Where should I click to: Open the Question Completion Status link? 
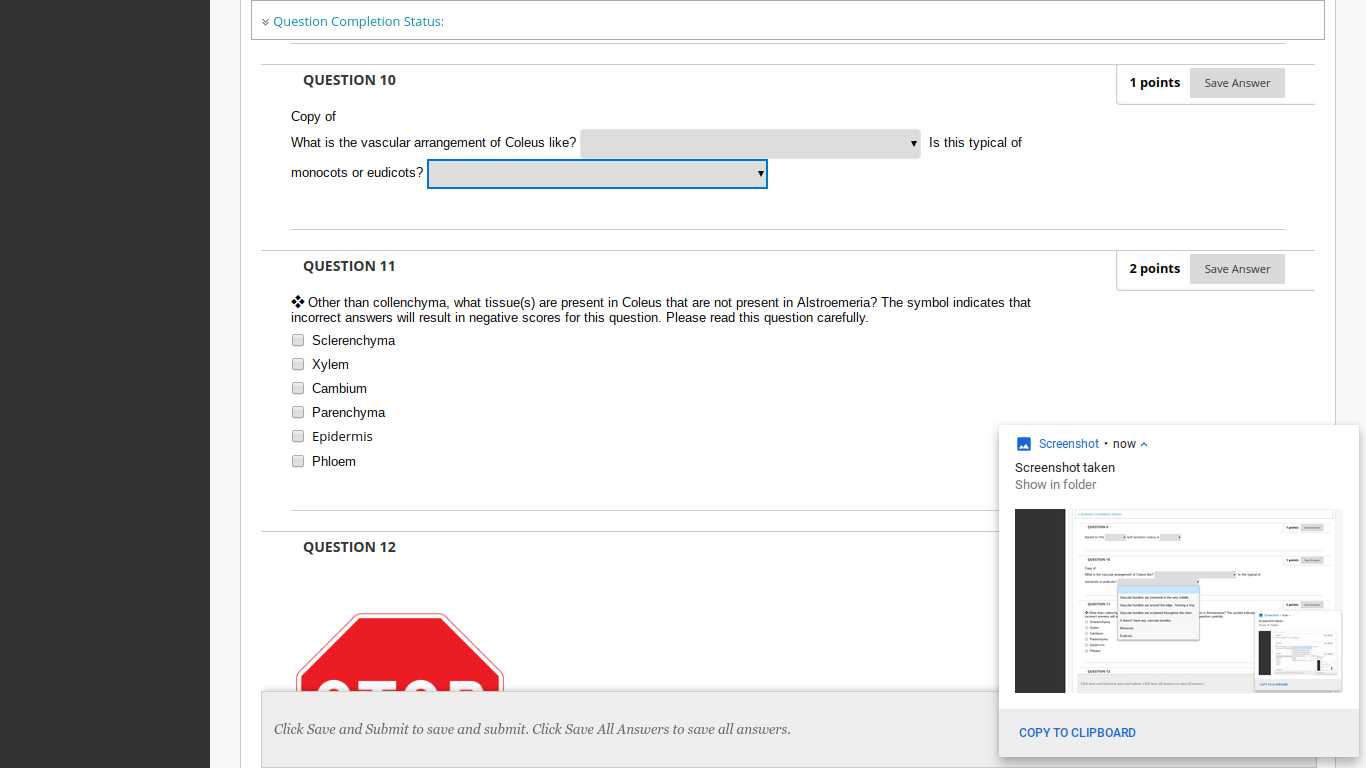coord(358,21)
